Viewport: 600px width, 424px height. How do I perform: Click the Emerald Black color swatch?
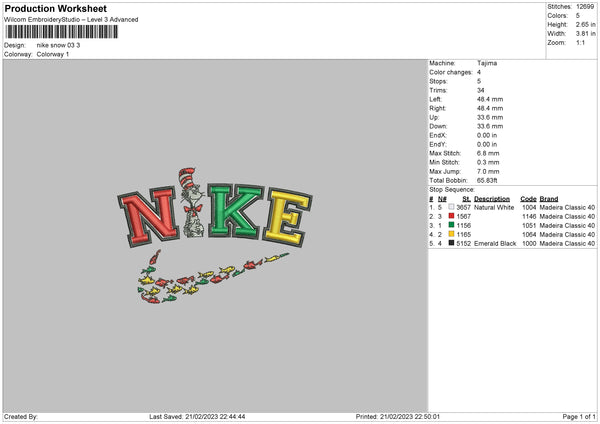[x=451, y=243]
